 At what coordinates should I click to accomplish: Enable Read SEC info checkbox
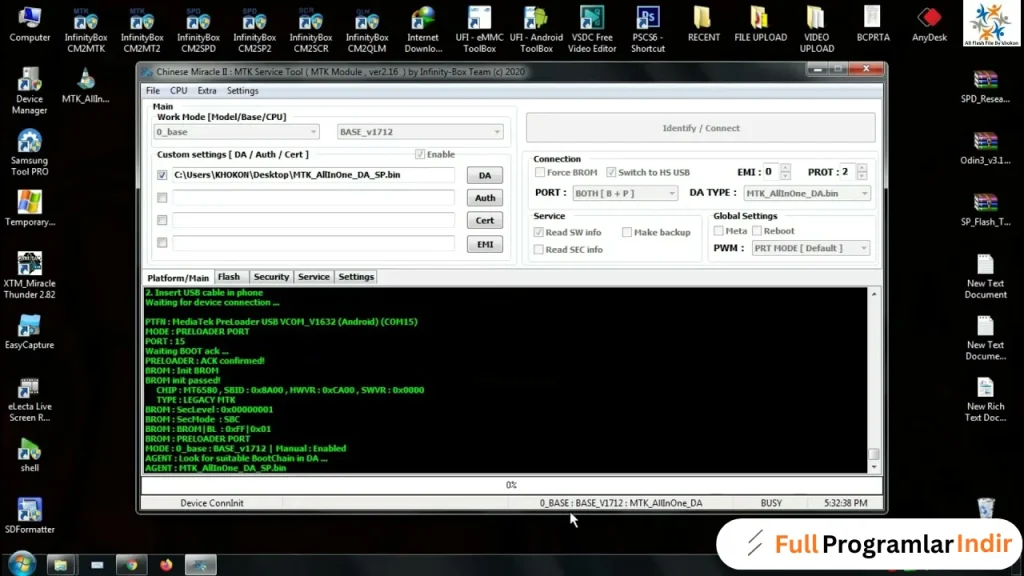pyautogui.click(x=539, y=249)
